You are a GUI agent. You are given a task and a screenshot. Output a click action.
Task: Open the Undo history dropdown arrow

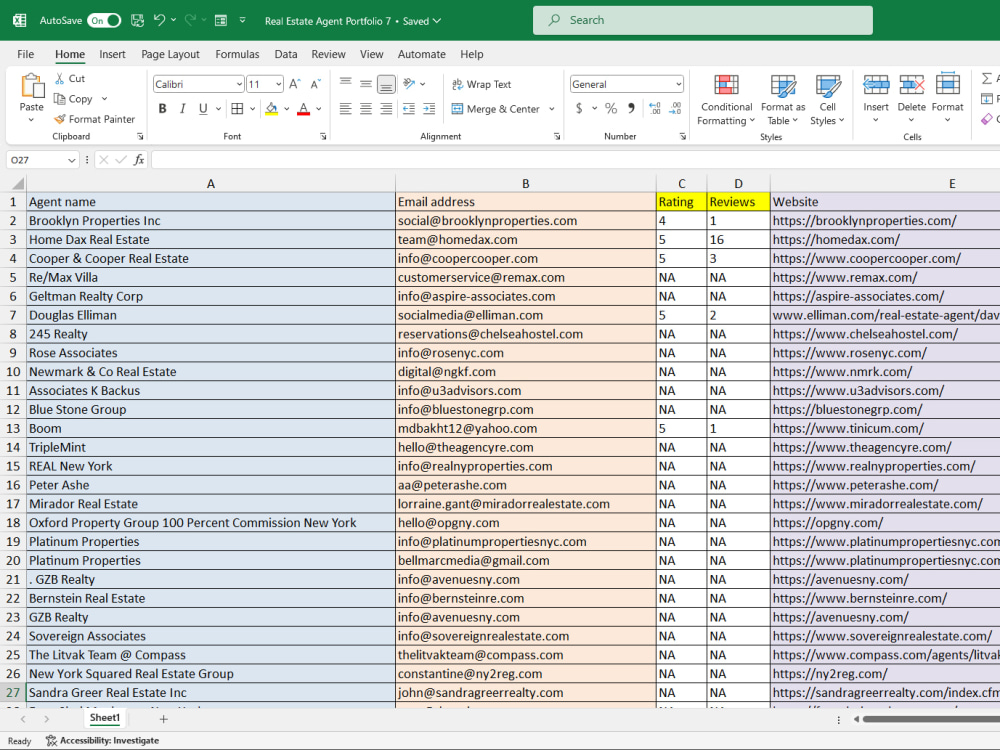(173, 20)
